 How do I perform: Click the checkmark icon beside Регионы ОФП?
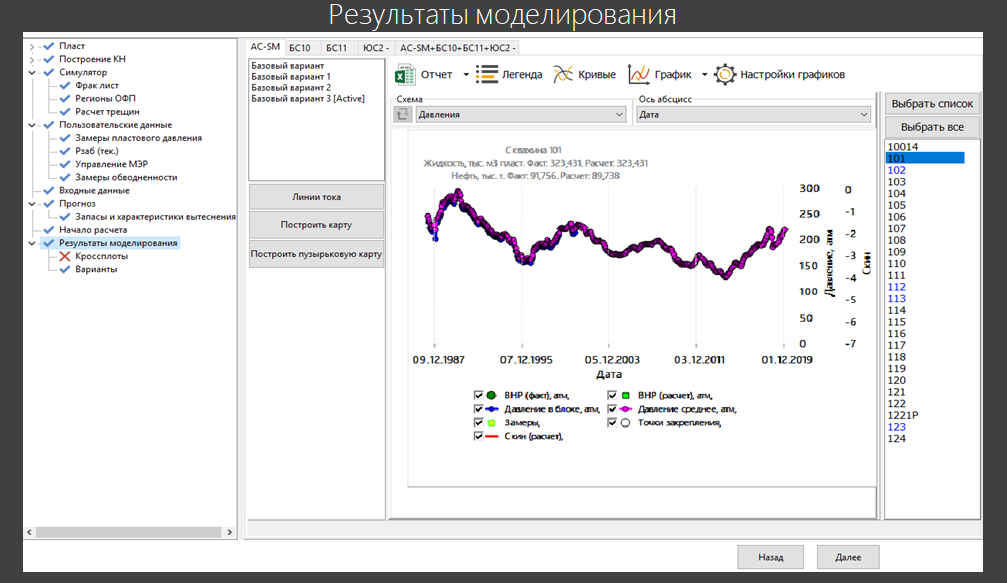[x=64, y=99]
